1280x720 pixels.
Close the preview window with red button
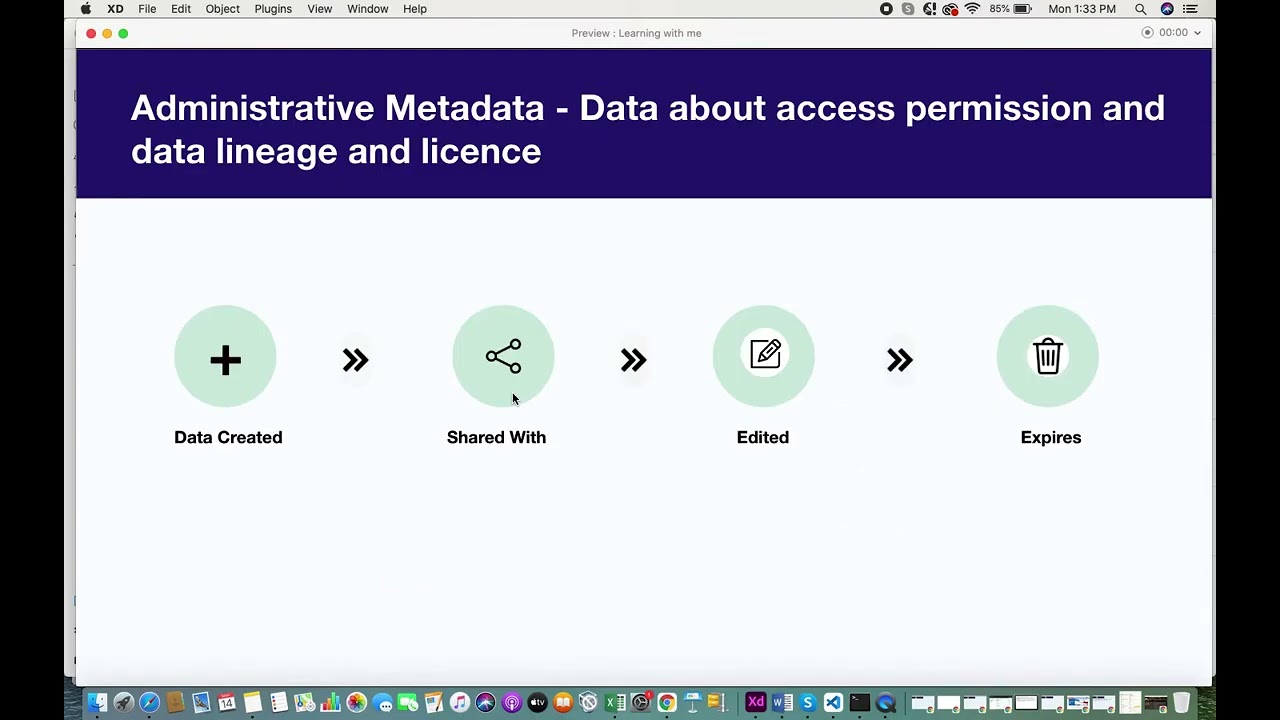point(91,33)
